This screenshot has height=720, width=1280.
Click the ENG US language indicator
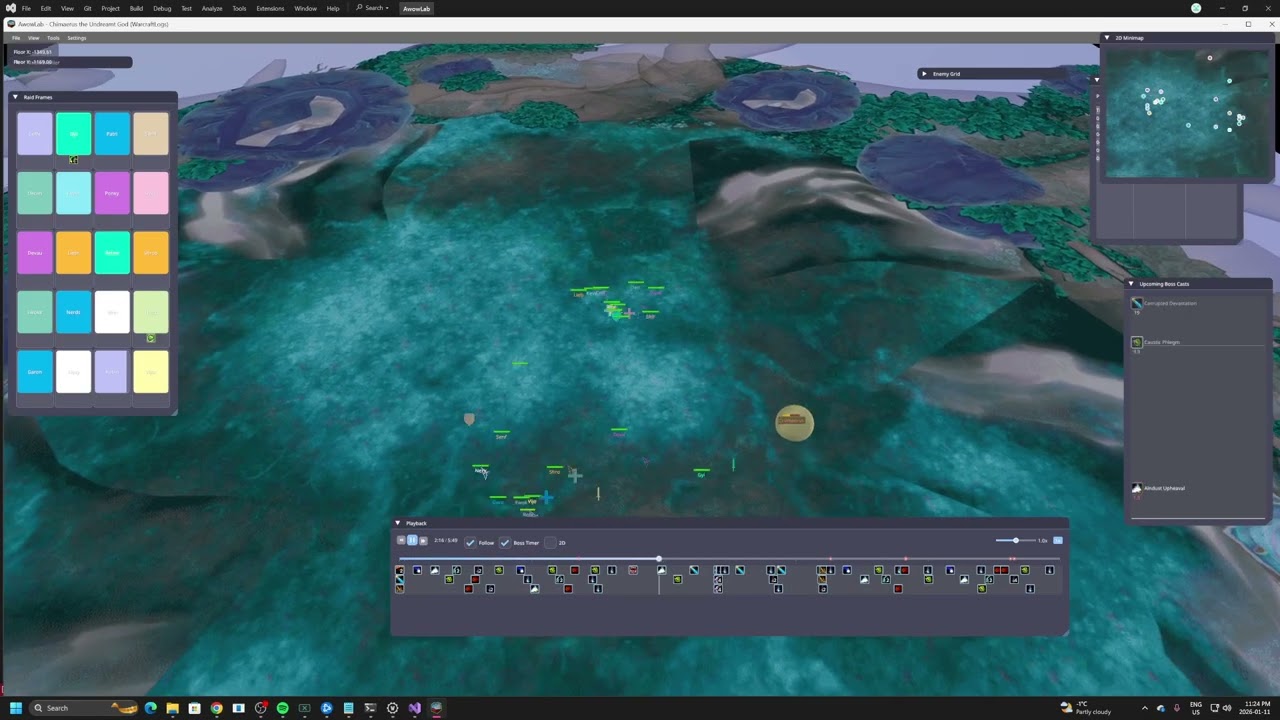(x=1195, y=708)
